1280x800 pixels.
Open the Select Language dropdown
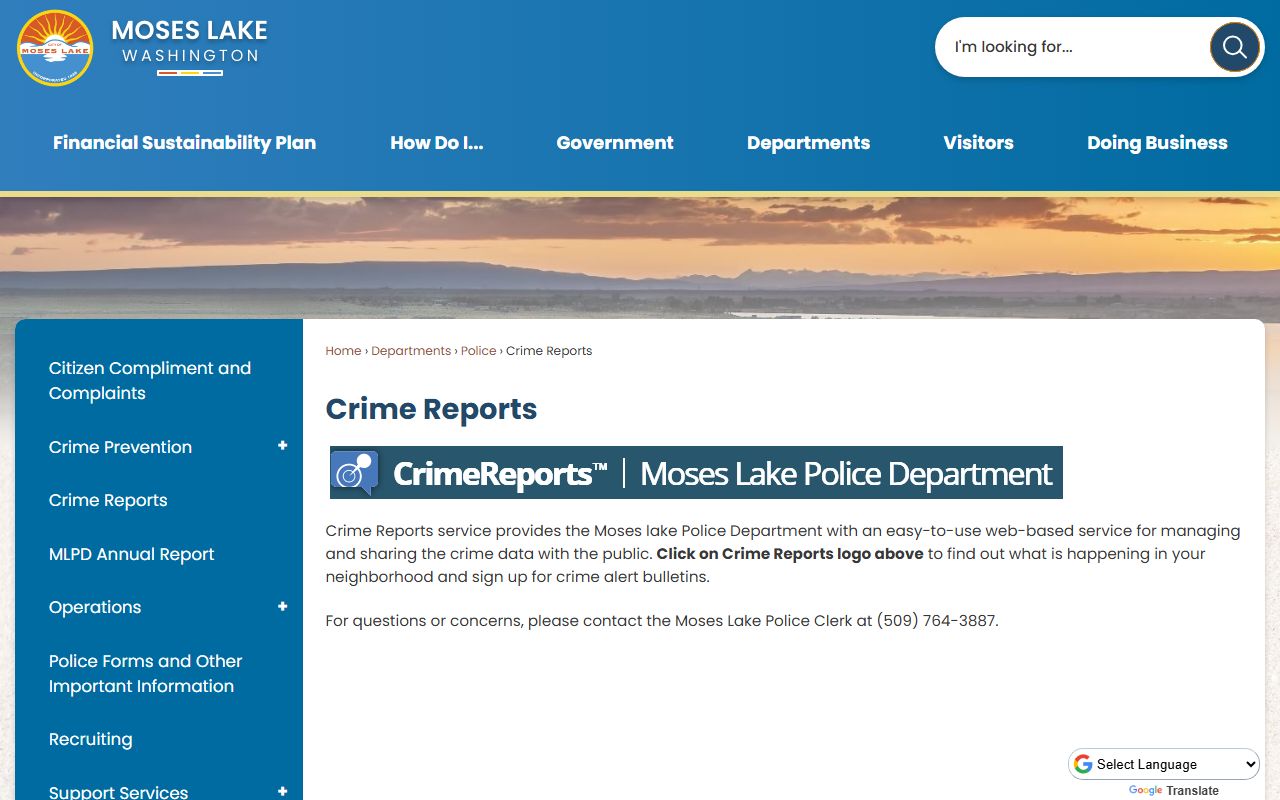coord(1164,764)
